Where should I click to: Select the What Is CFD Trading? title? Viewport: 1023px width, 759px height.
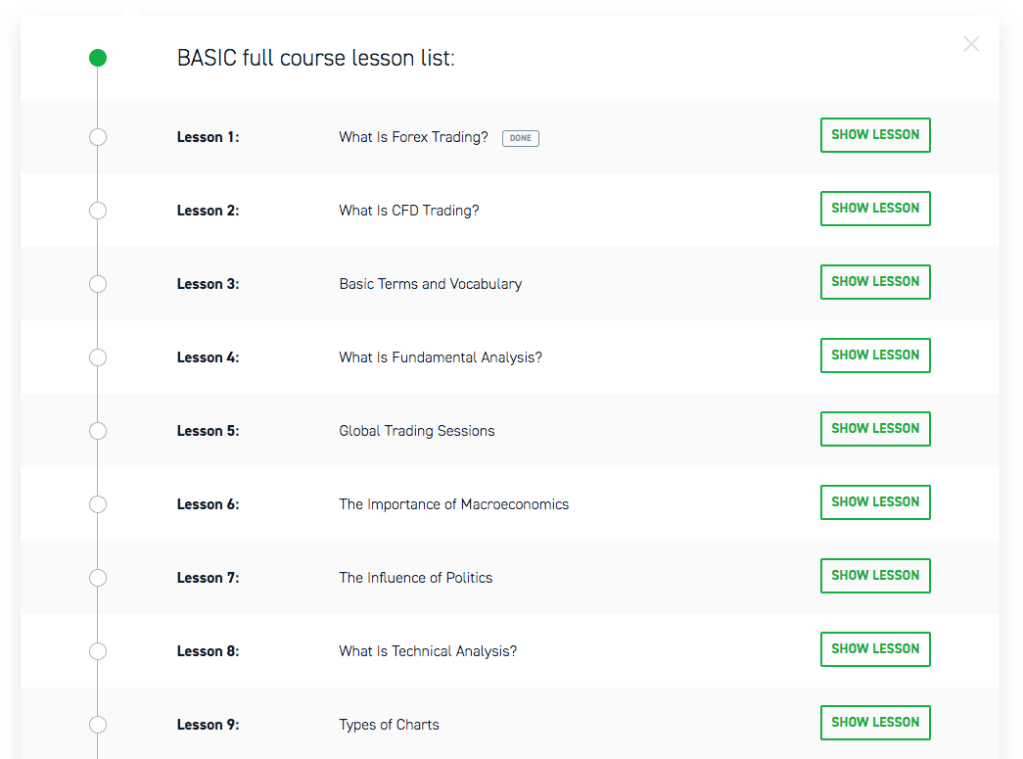pyautogui.click(x=409, y=211)
